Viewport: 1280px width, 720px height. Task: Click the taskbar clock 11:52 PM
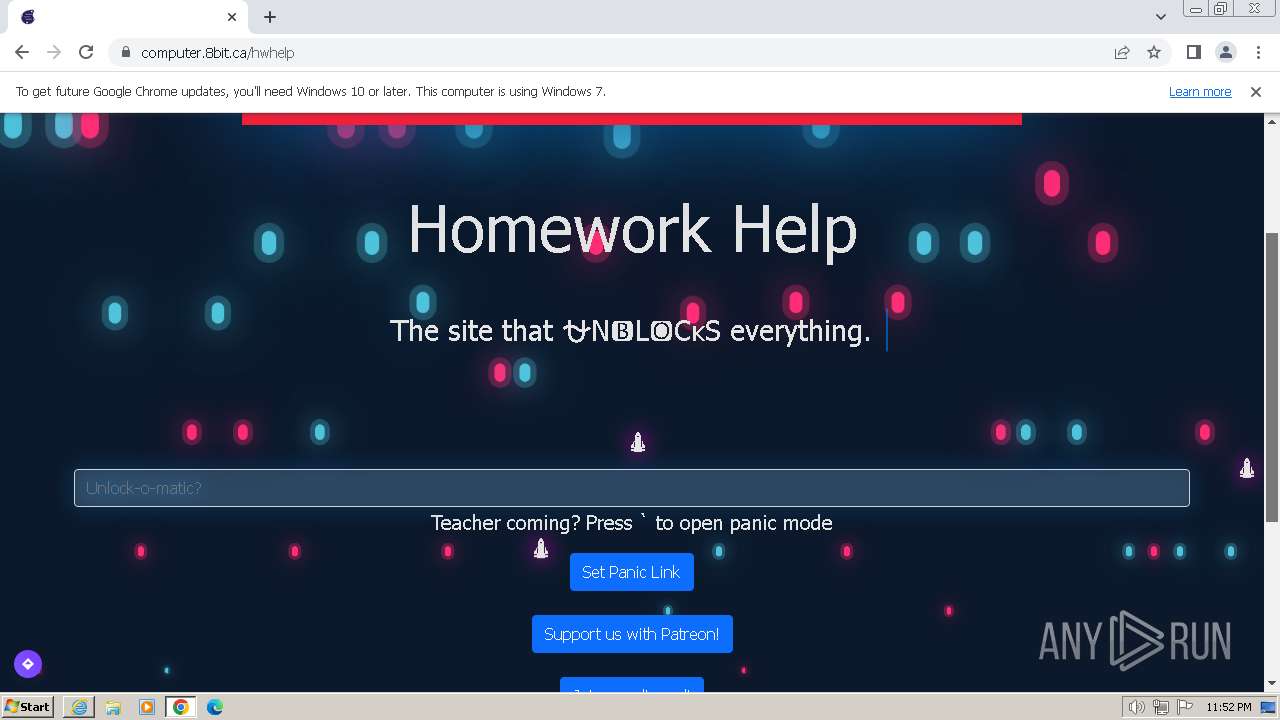pyautogui.click(x=1228, y=707)
